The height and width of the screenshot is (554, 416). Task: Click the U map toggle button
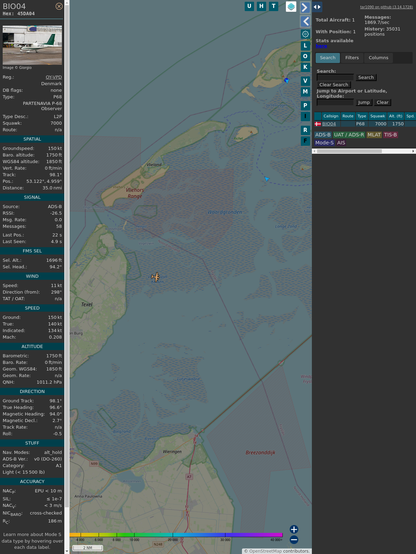pyautogui.click(x=249, y=6)
